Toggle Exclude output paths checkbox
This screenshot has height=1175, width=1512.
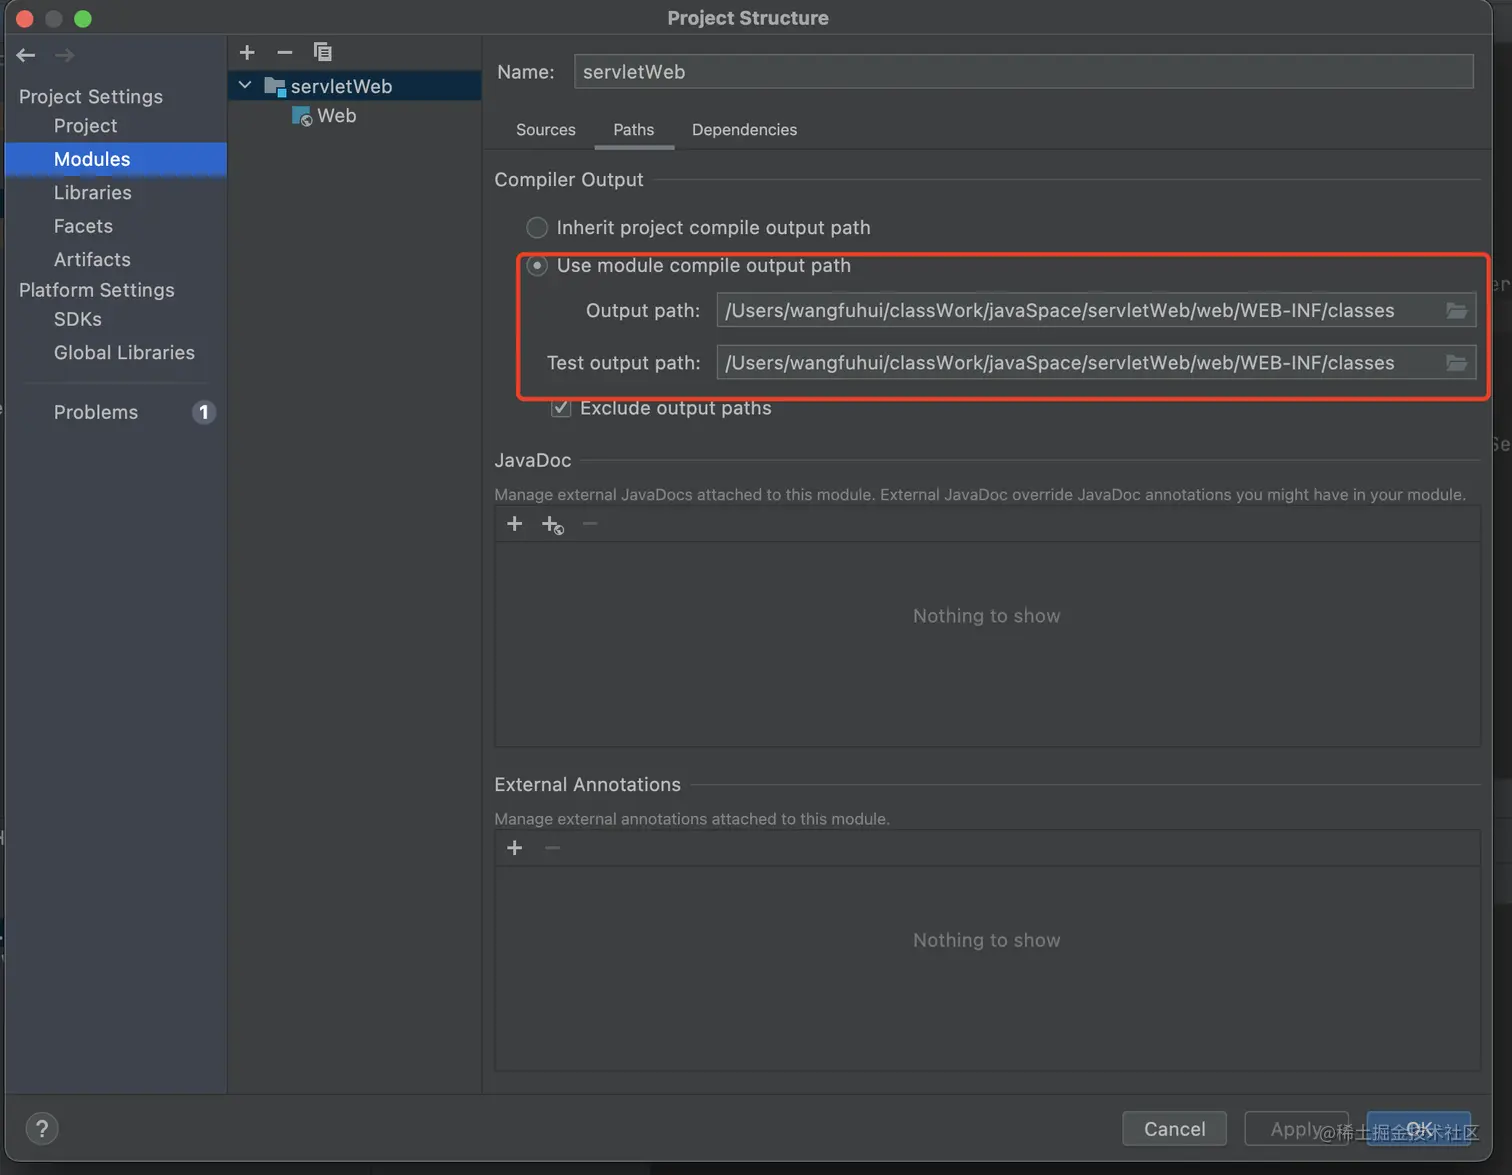[x=561, y=408]
